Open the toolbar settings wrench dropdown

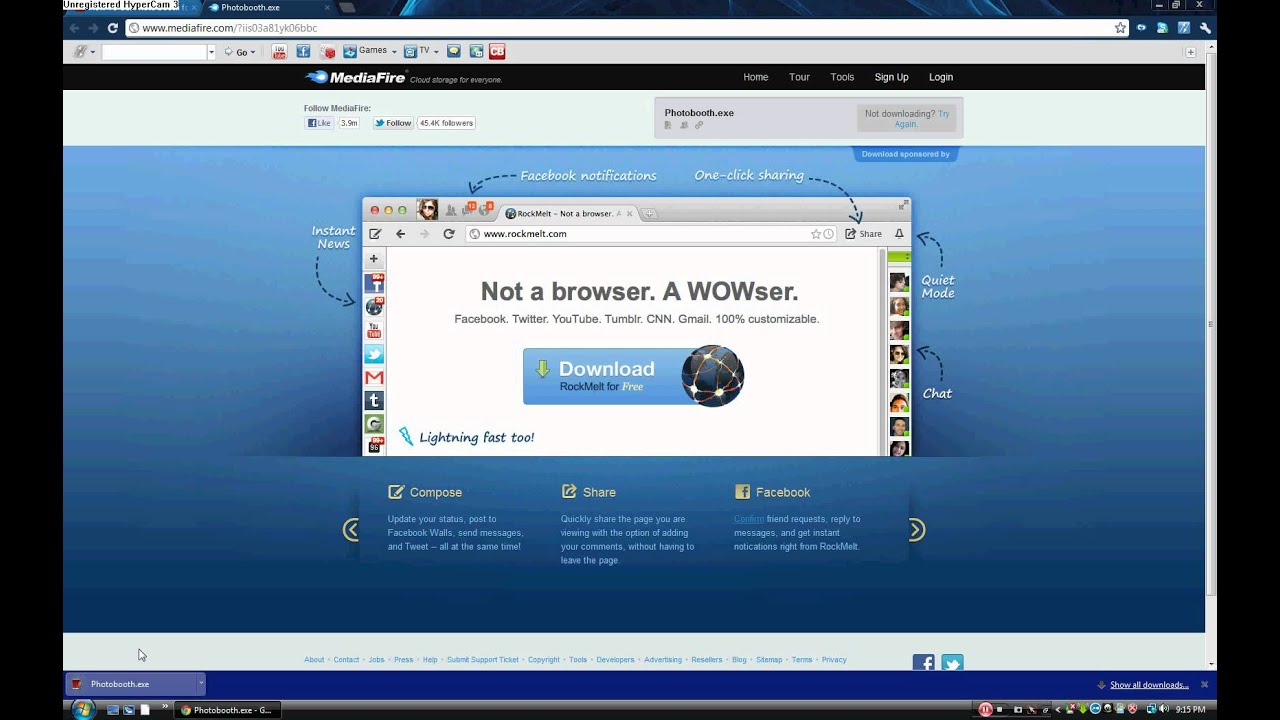tap(83, 51)
